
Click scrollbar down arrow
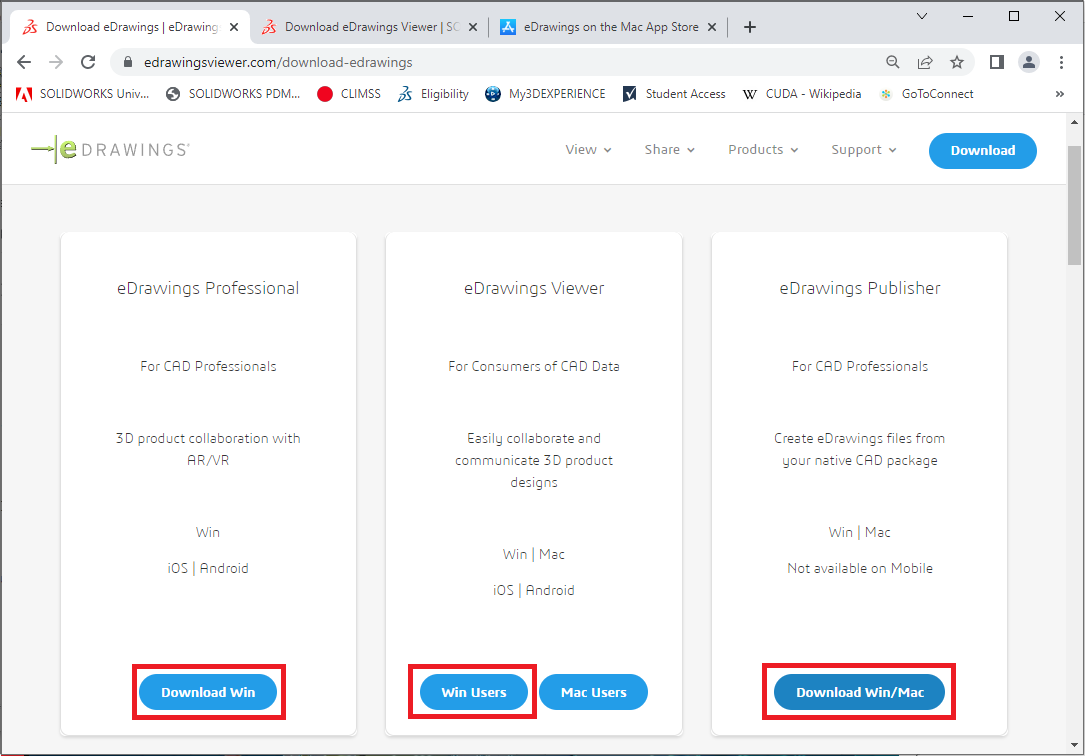1074,745
